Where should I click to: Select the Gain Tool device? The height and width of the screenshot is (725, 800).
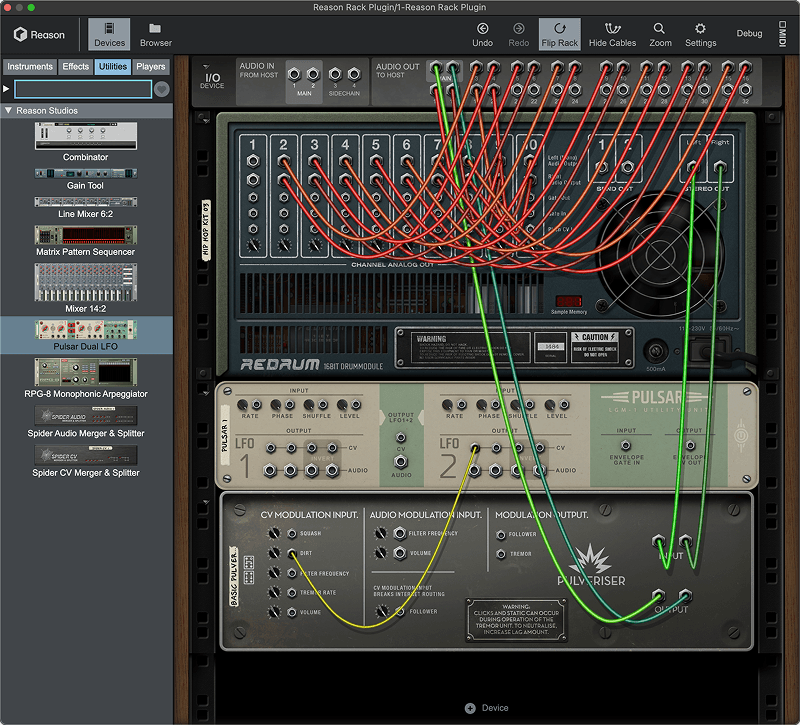[x=86, y=179]
